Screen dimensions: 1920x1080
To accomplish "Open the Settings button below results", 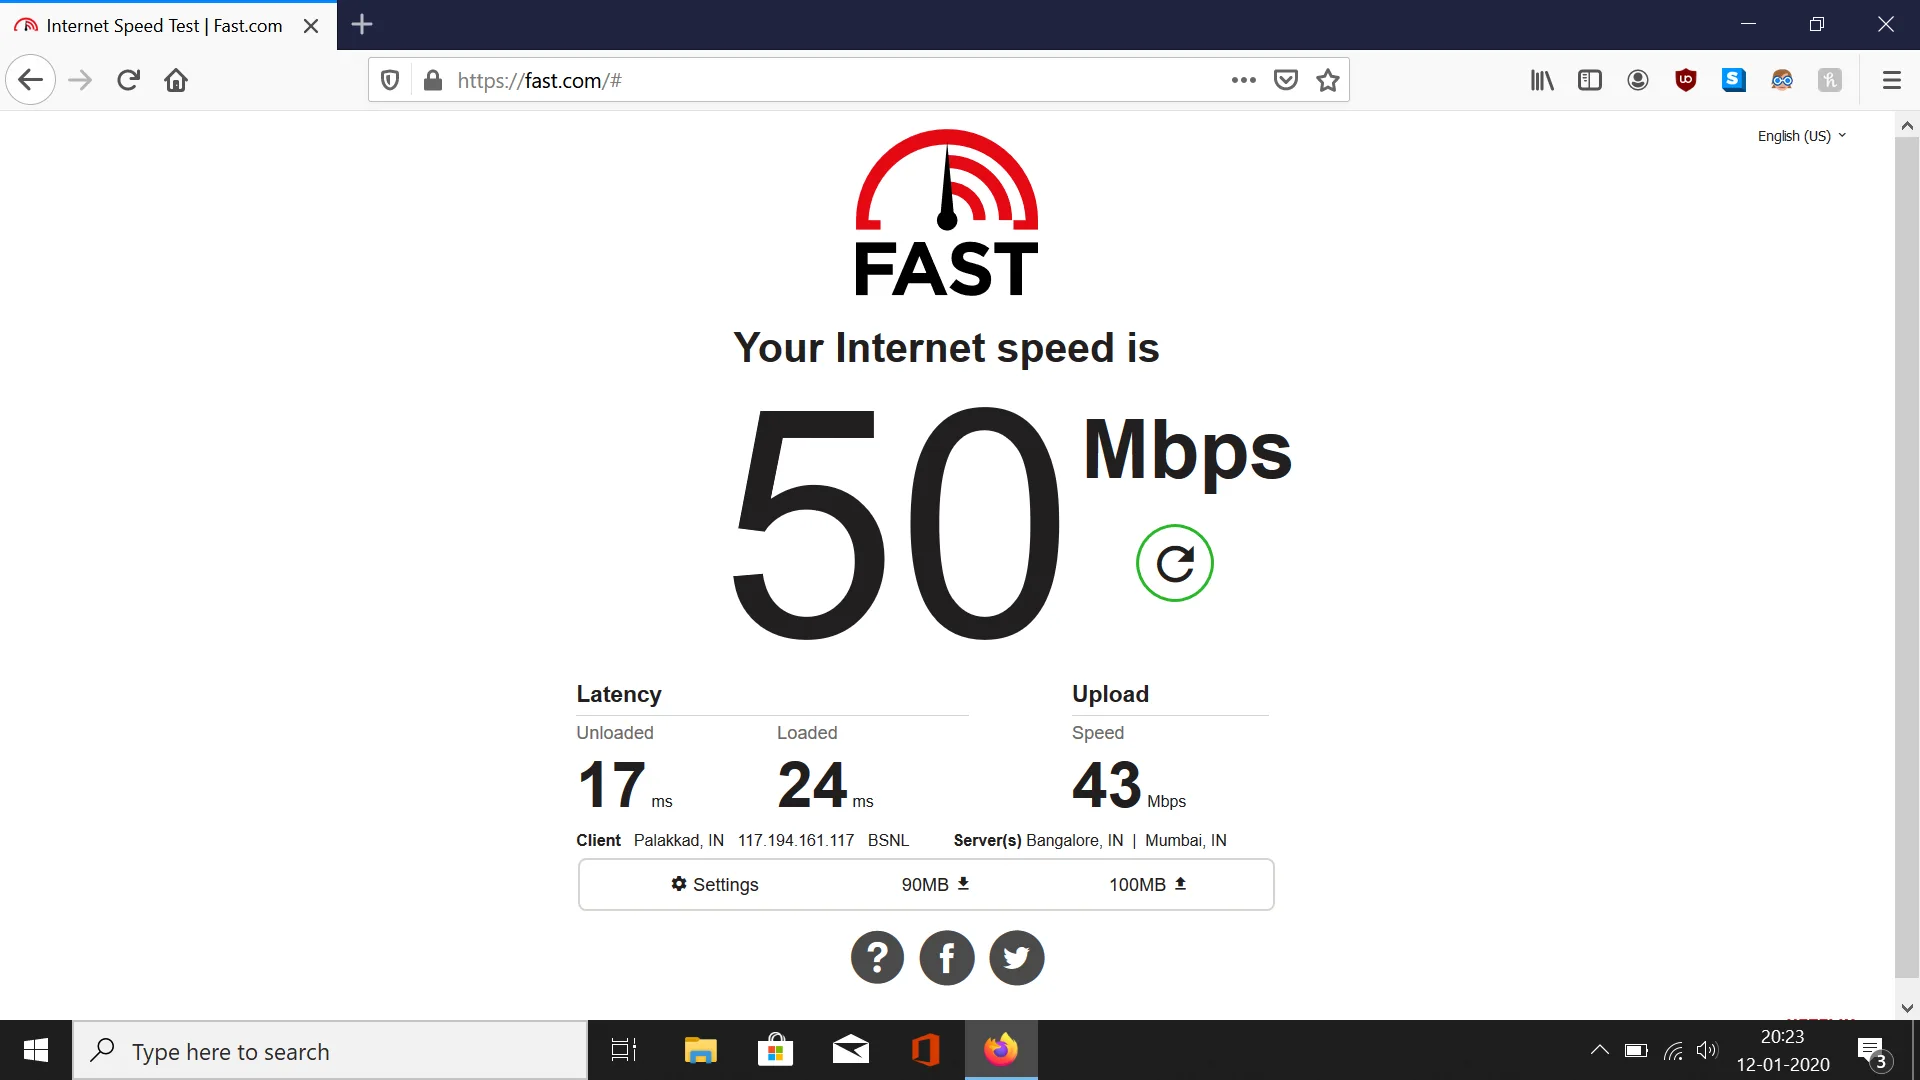I will [715, 884].
